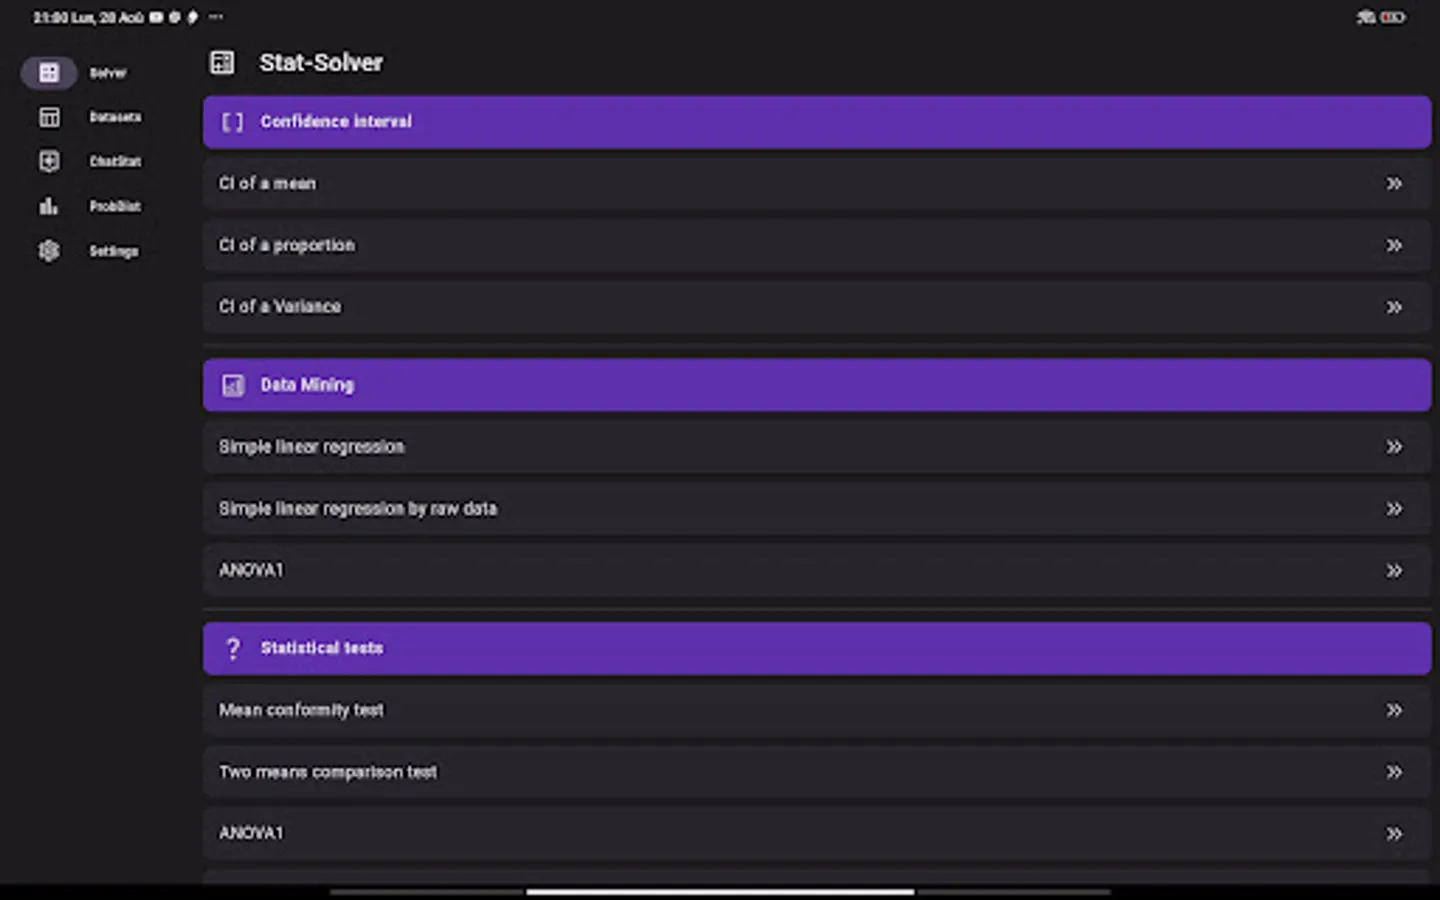Click the Data Mining chart icon
The image size is (1440, 900).
[x=233, y=385]
